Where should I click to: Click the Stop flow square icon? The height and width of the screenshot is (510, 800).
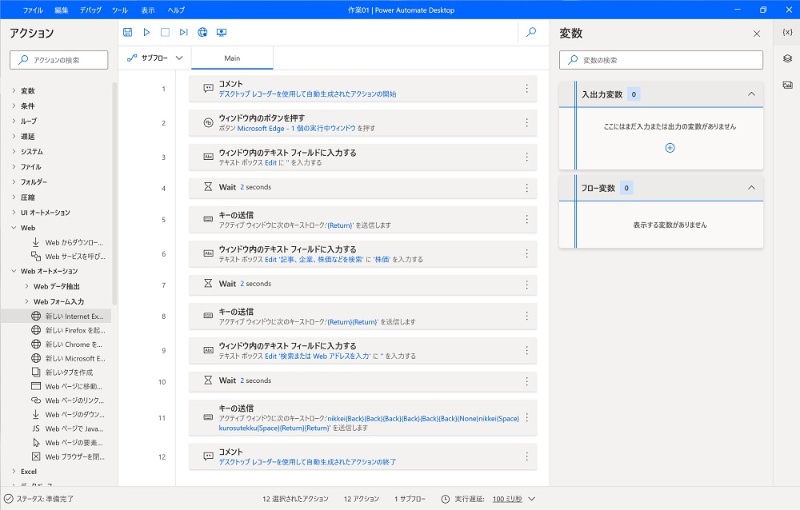click(165, 32)
